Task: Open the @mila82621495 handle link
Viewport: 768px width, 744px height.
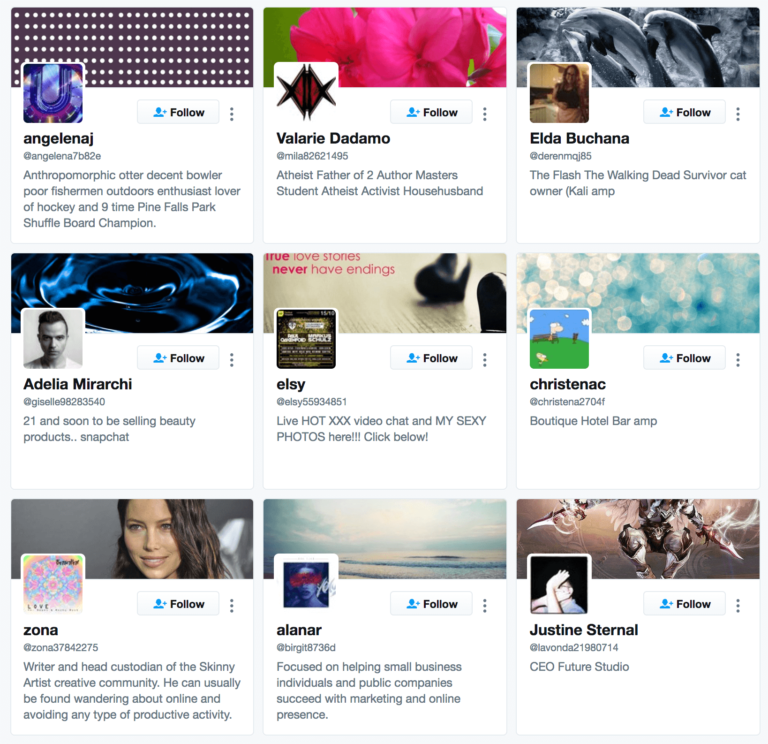Action: [312, 156]
